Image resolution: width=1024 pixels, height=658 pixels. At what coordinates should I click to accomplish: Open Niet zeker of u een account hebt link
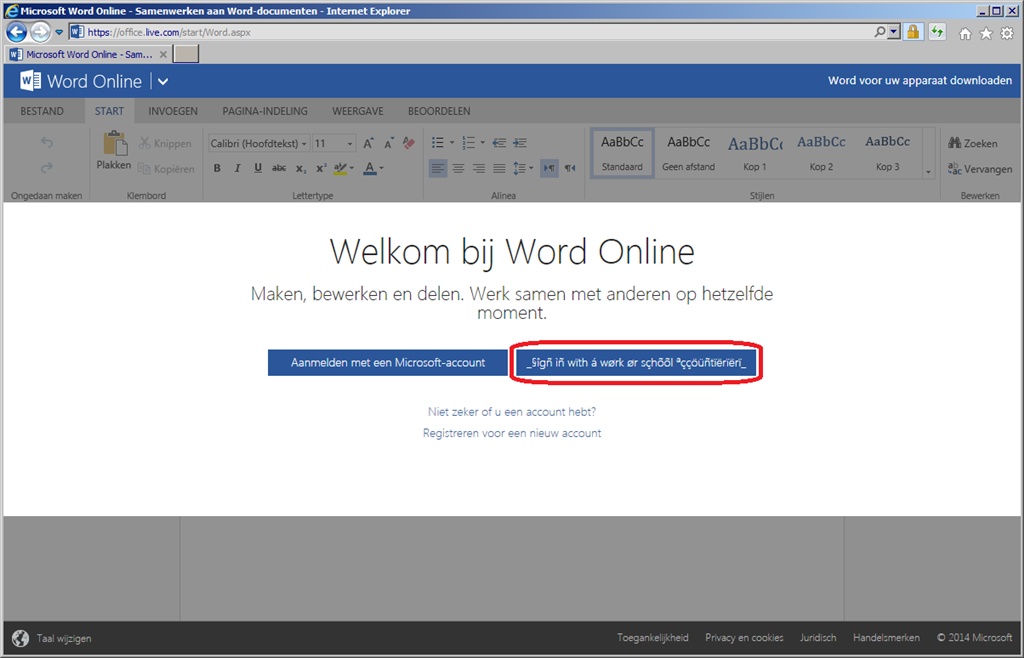512,412
